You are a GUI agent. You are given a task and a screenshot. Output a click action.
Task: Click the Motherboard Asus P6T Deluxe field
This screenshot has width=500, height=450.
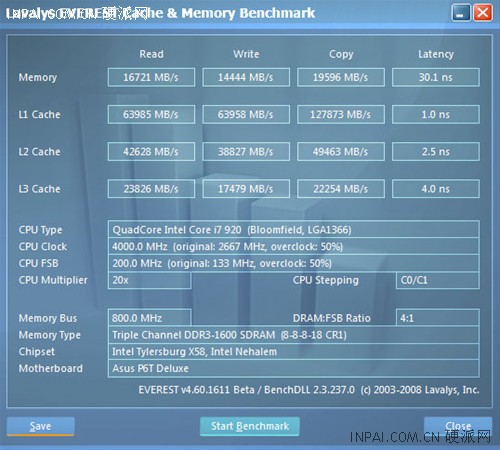pos(294,368)
